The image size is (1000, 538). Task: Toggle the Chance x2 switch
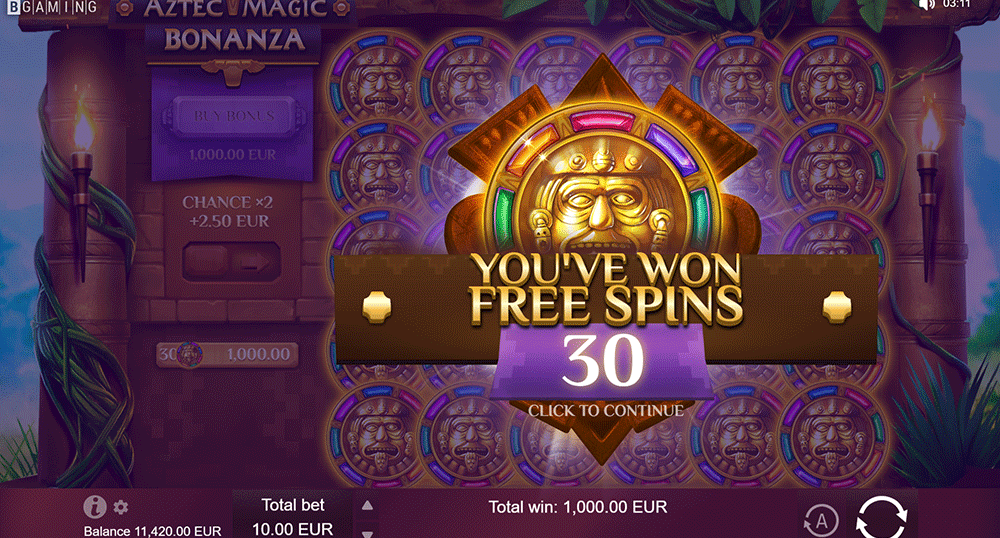pos(232,261)
